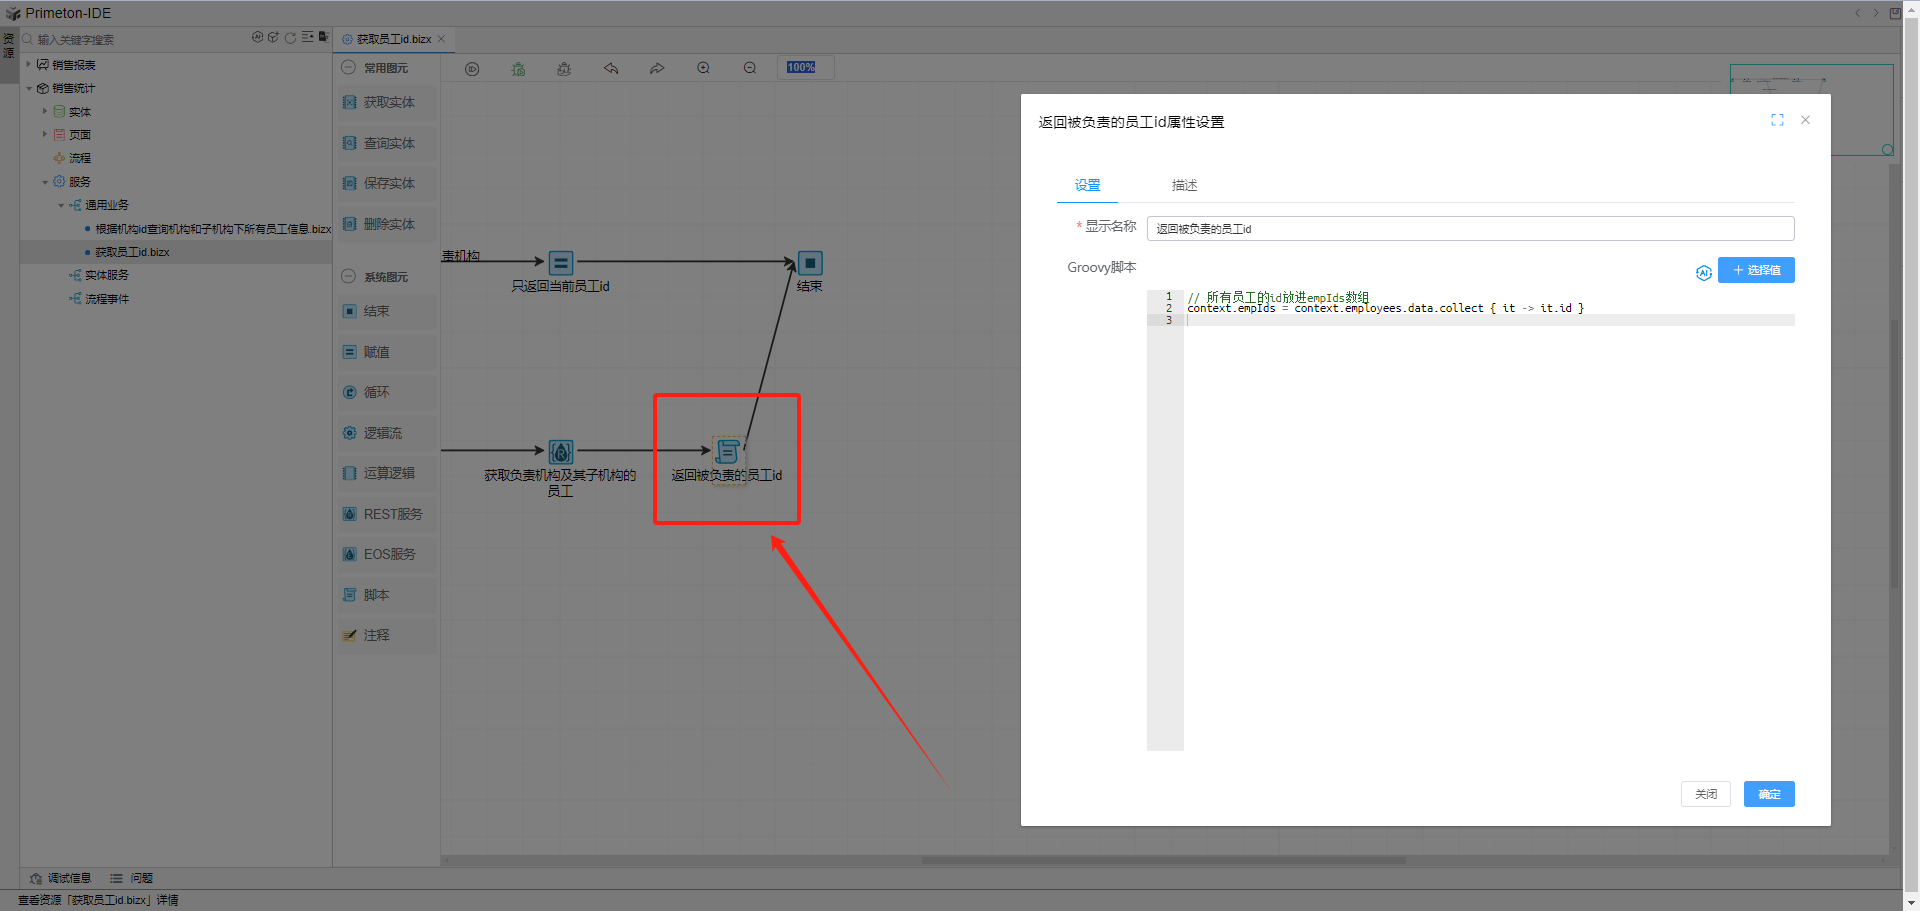Click the 100% zoom percentage field
Viewport: 1920px width, 911px height.
[x=801, y=68]
